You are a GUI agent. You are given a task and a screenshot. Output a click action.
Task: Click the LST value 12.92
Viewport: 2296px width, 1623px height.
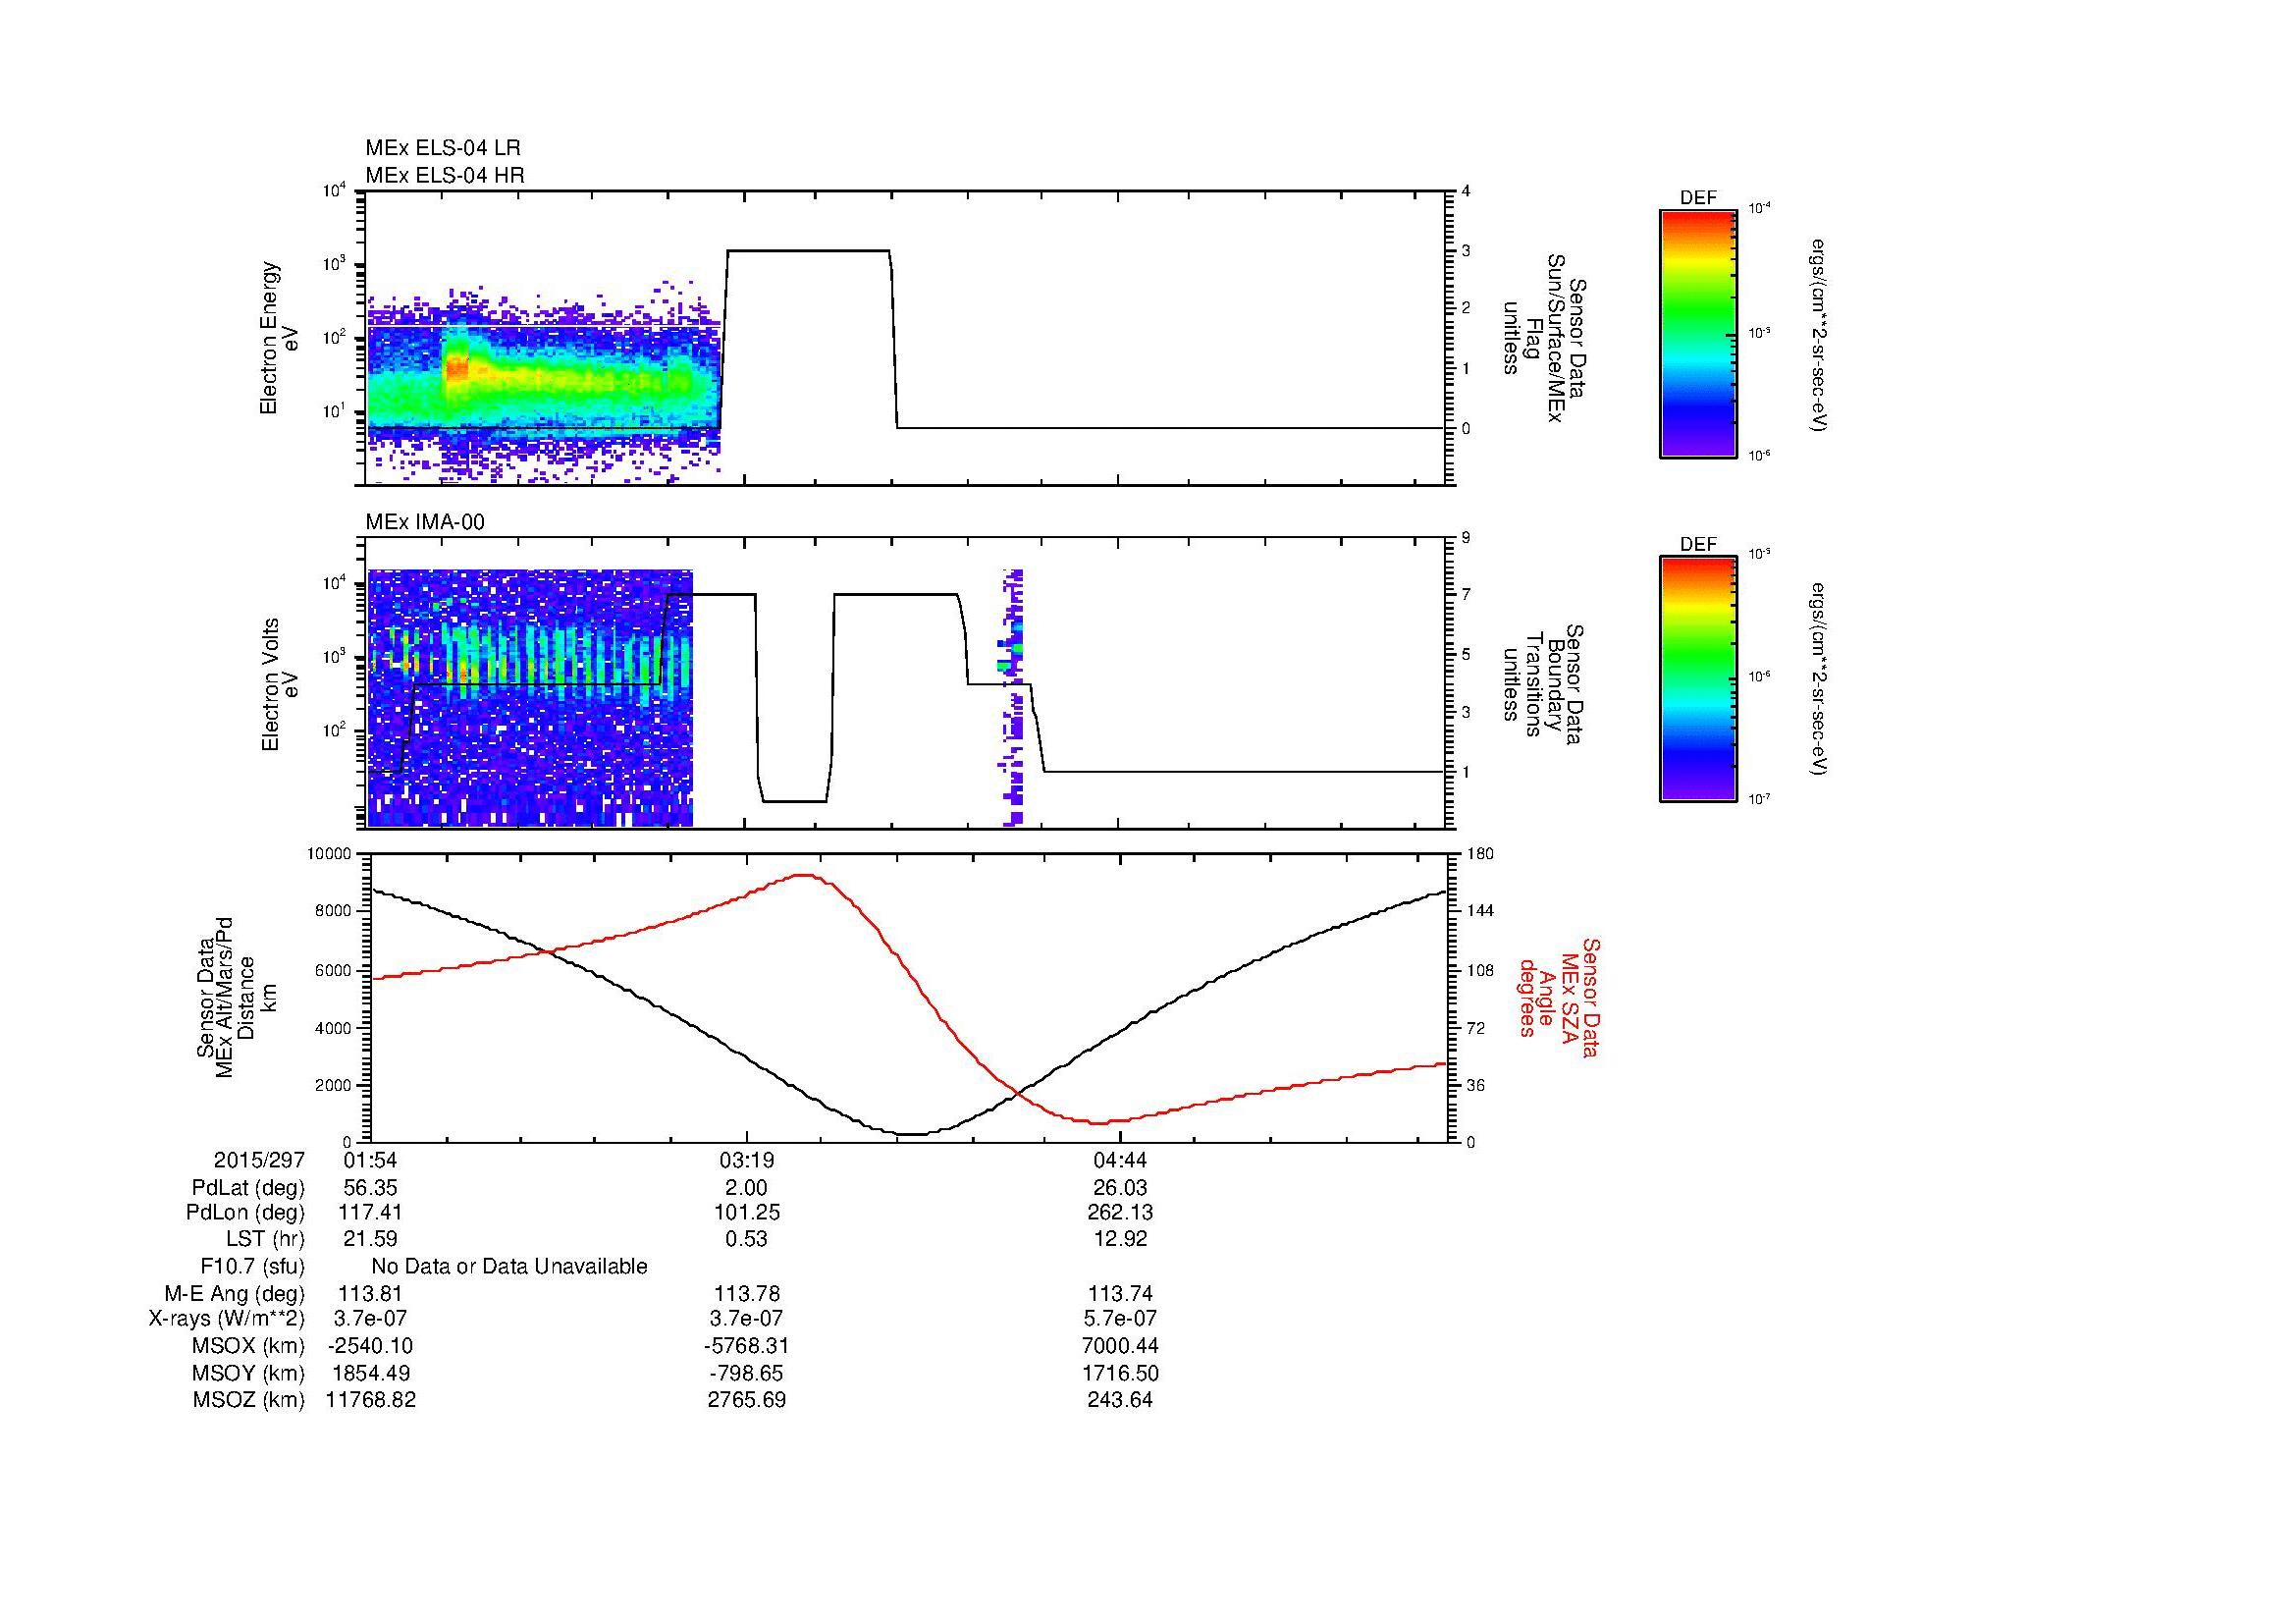[1120, 1239]
